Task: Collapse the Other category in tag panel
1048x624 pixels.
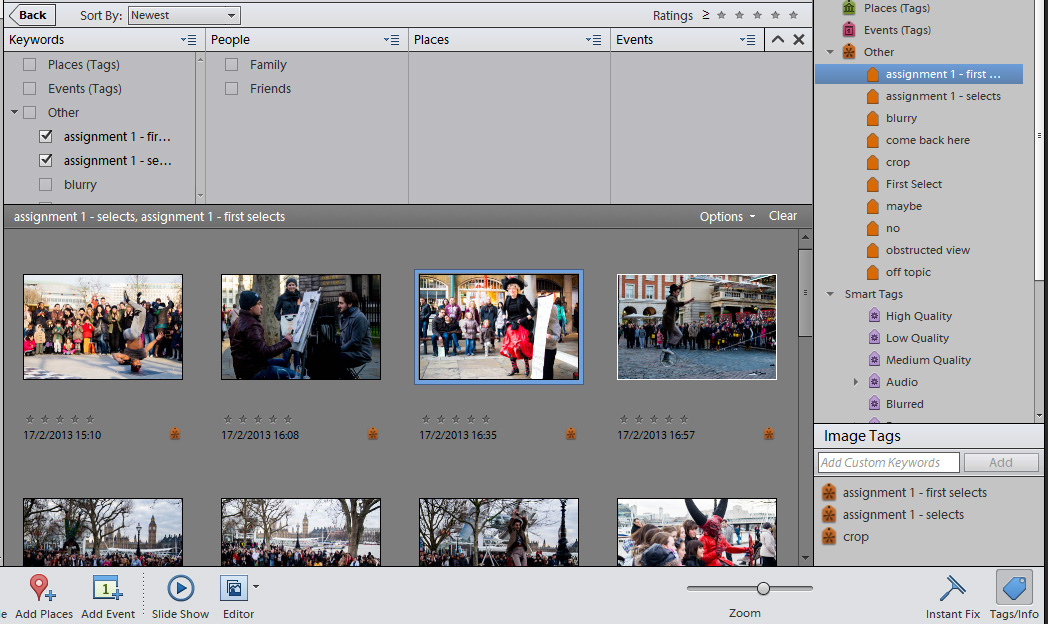Action: tap(830, 51)
